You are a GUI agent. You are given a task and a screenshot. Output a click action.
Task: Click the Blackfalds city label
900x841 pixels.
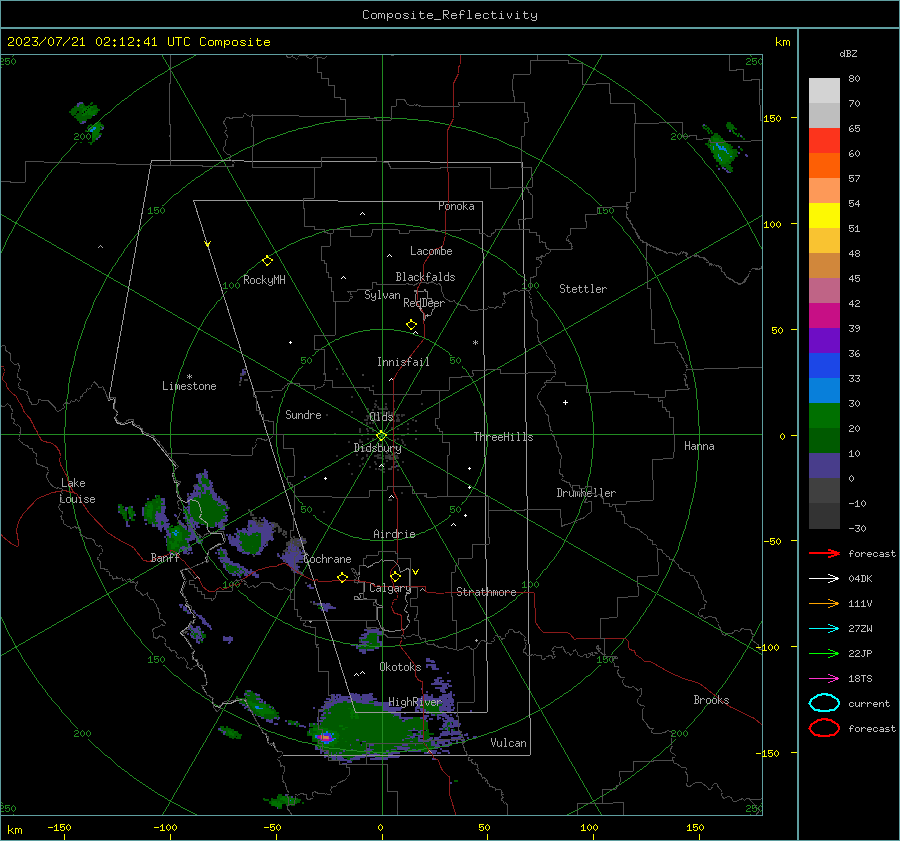point(425,277)
